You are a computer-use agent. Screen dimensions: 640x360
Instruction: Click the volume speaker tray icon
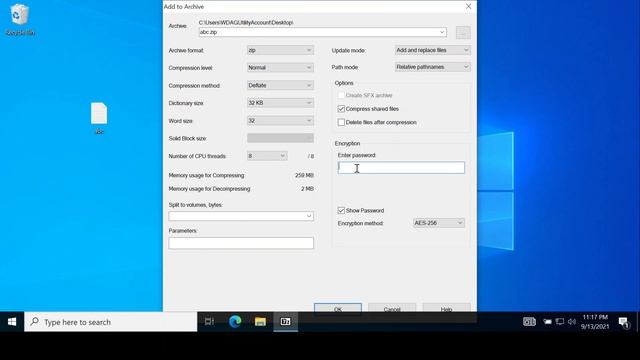[572, 322]
